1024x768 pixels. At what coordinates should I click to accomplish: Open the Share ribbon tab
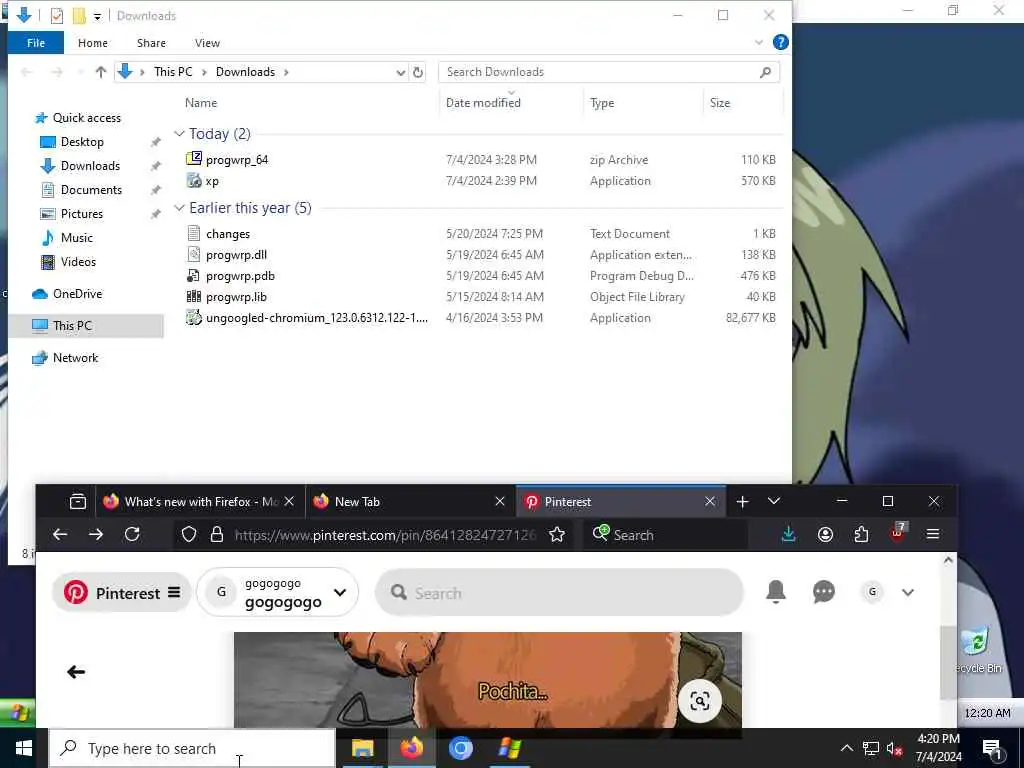click(151, 43)
